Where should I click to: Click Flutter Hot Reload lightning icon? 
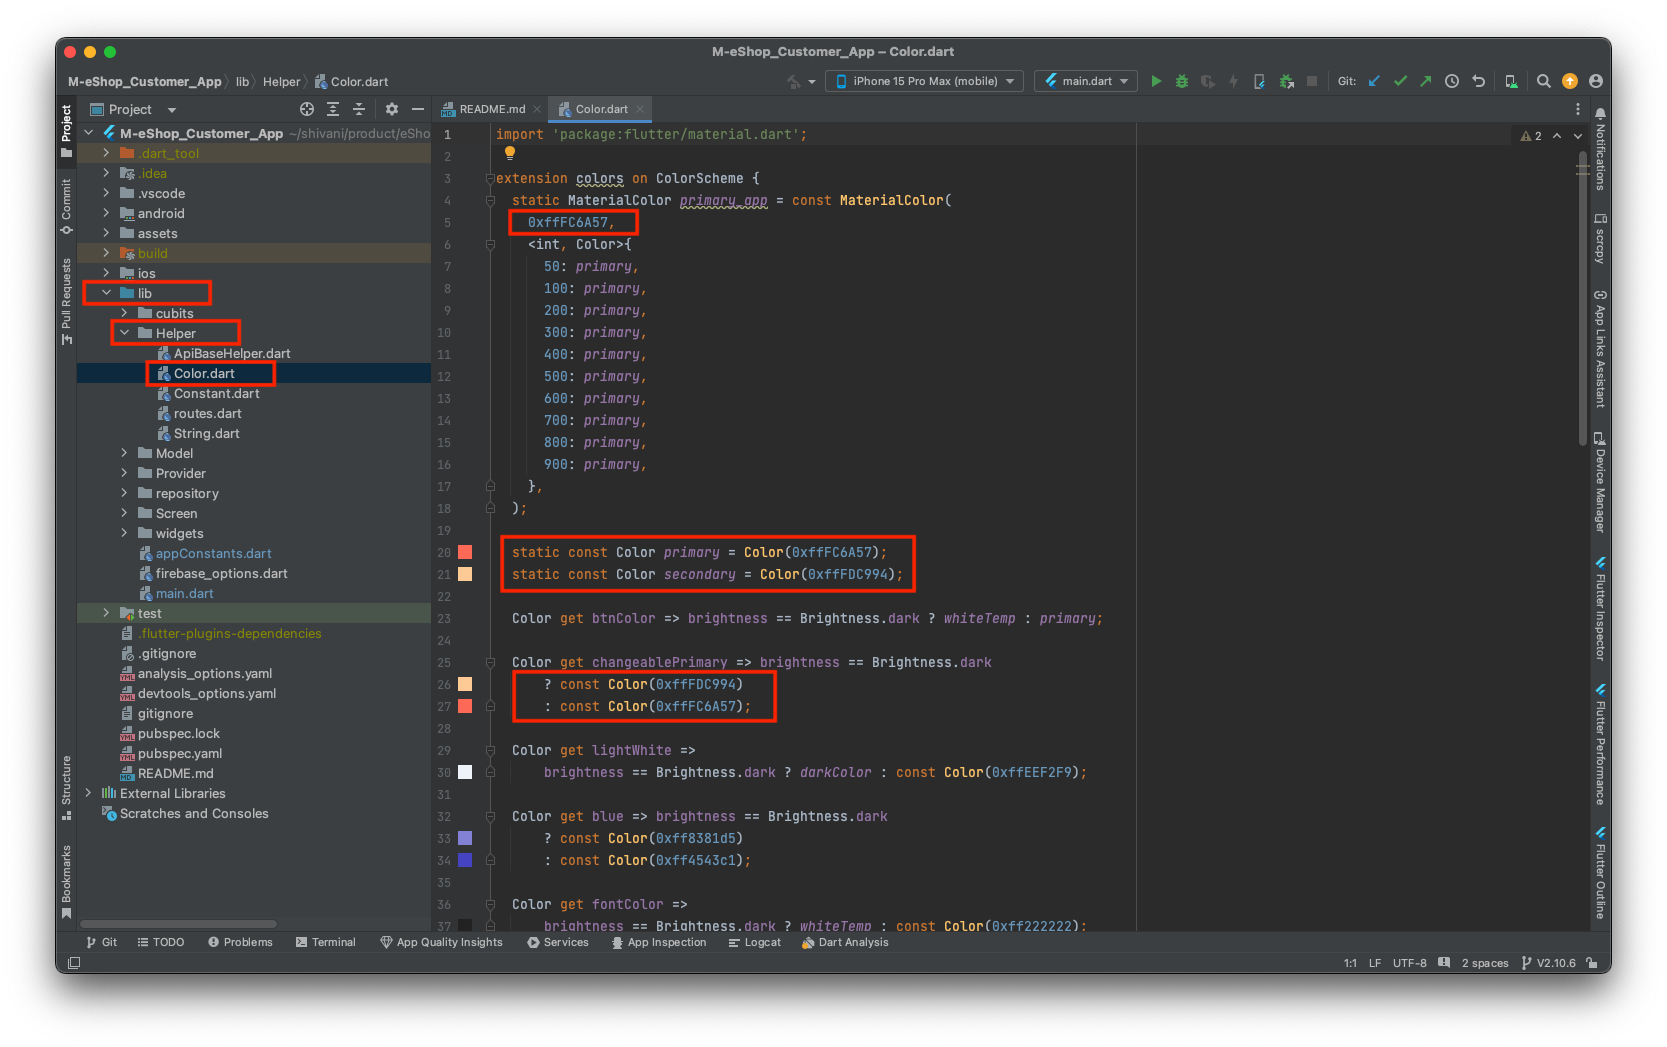pos(1233,81)
